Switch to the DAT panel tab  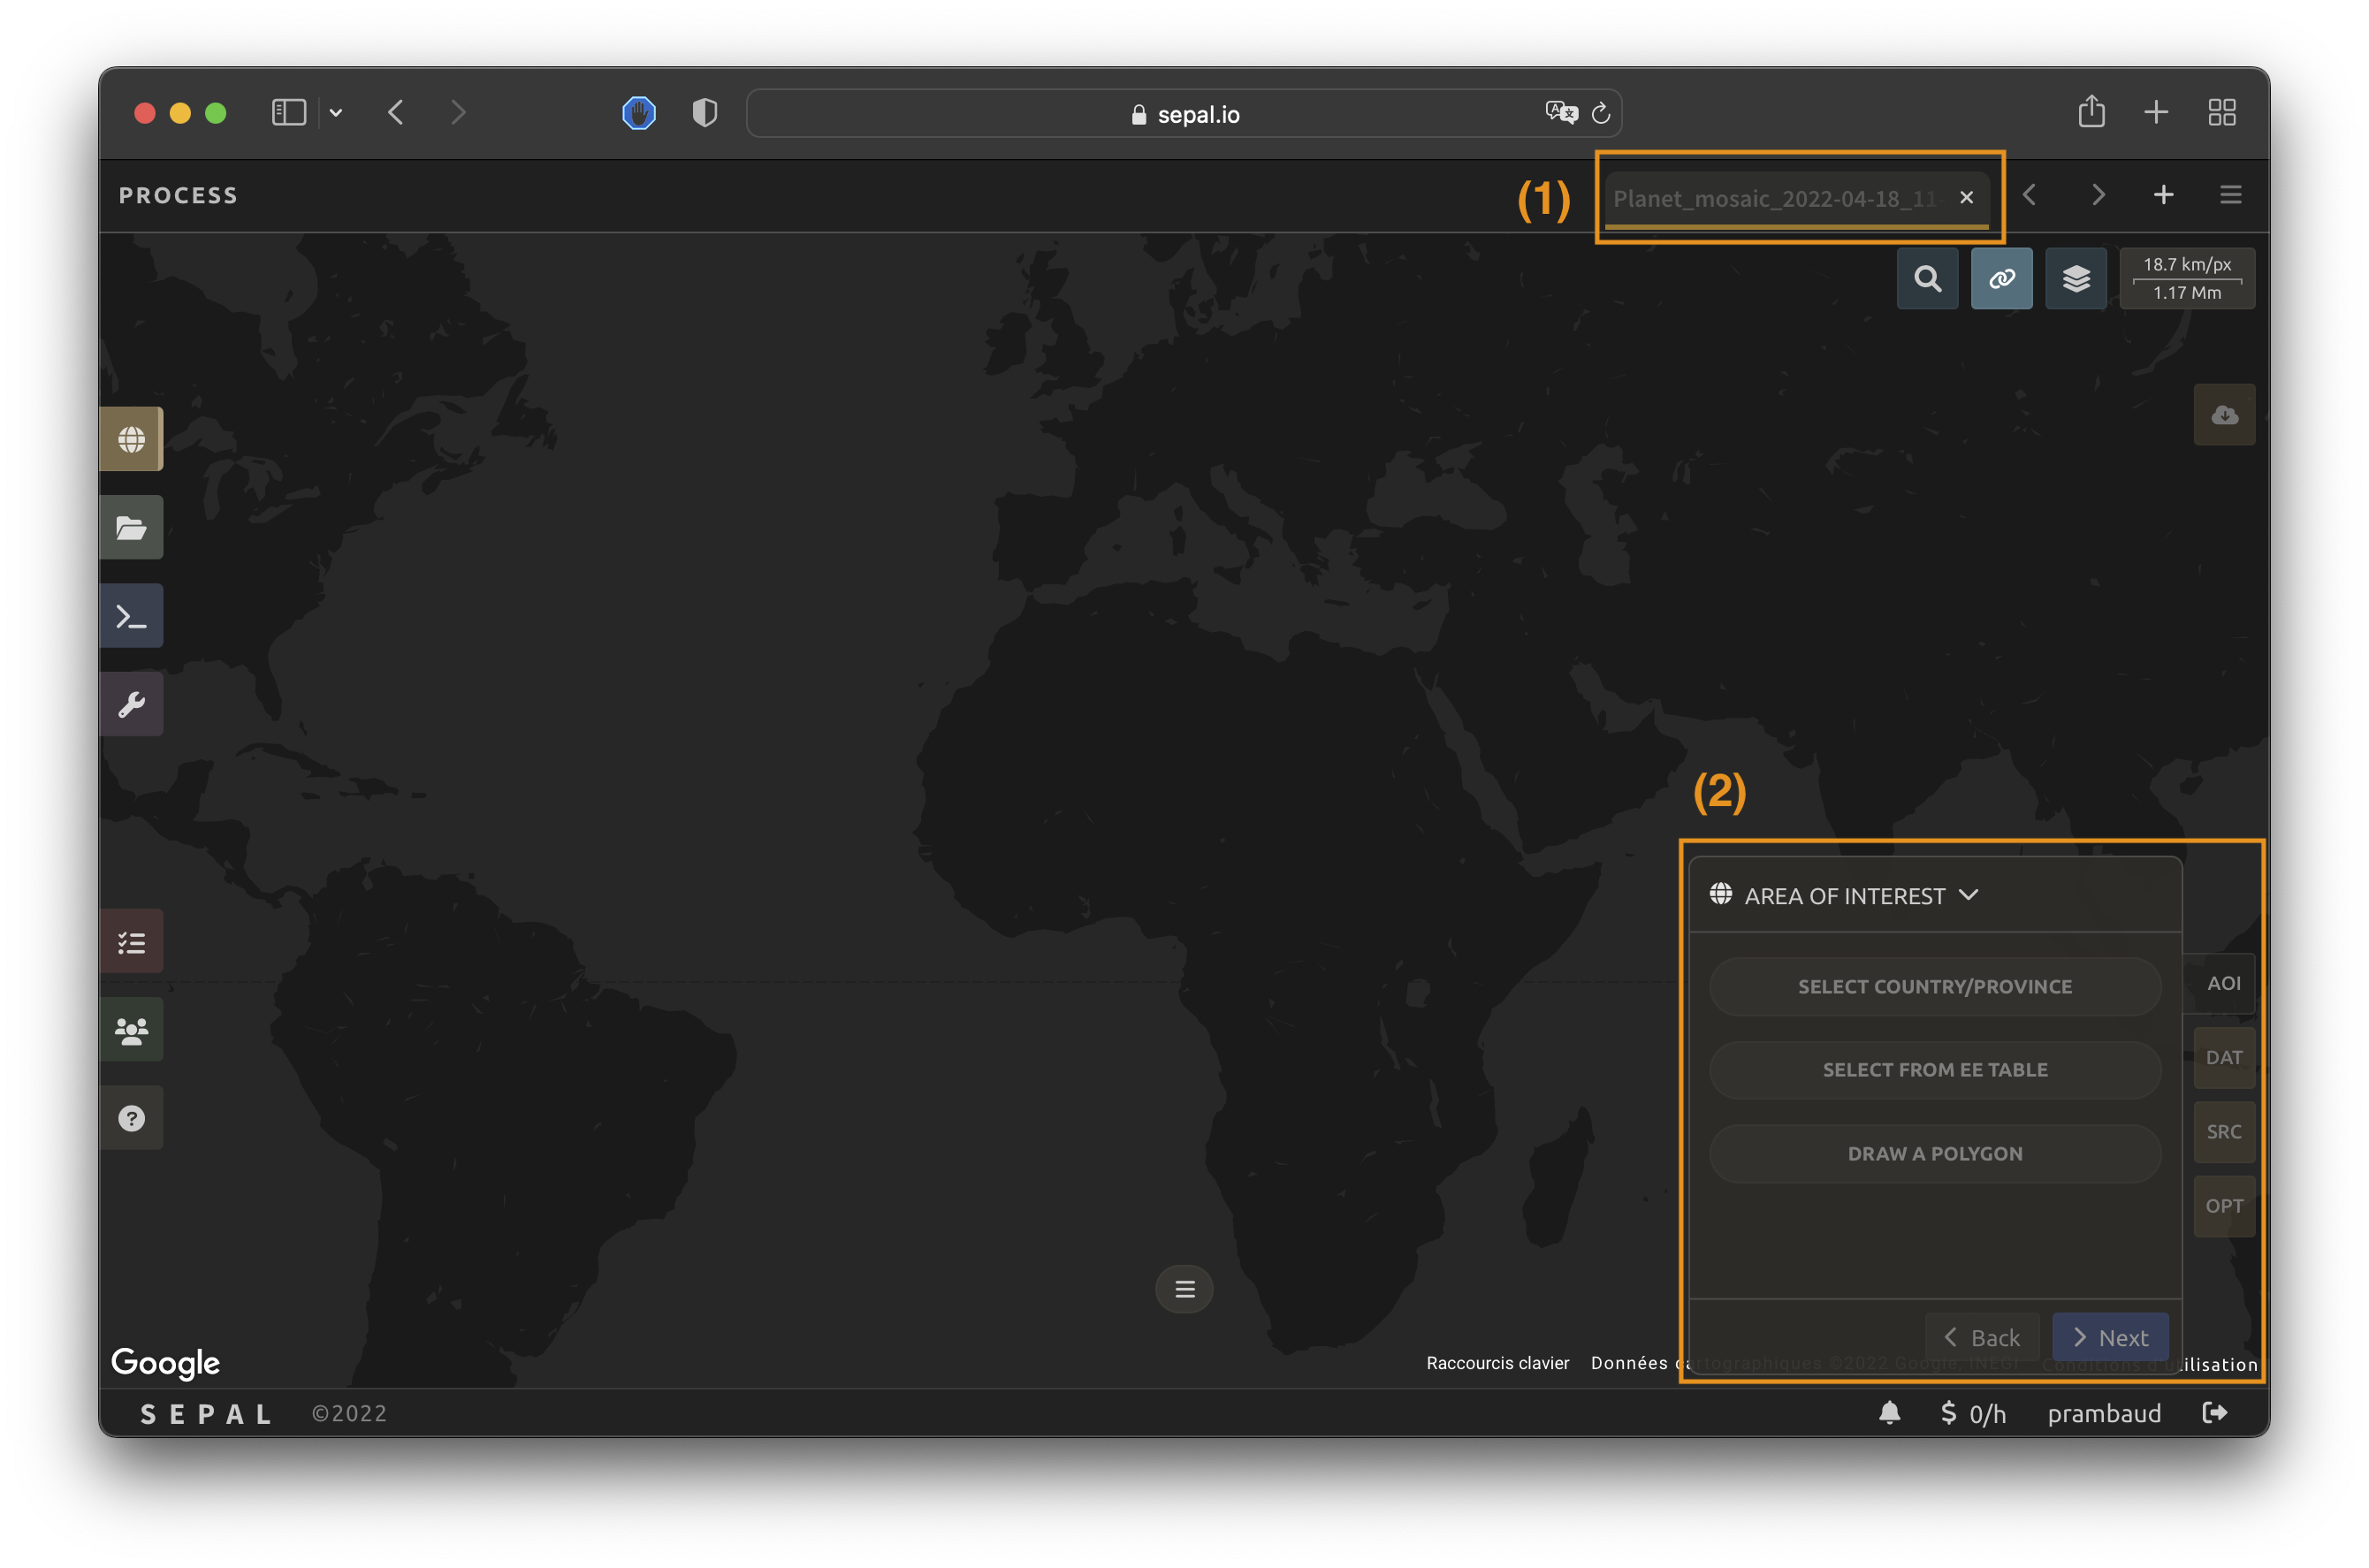pyautogui.click(x=2223, y=1058)
